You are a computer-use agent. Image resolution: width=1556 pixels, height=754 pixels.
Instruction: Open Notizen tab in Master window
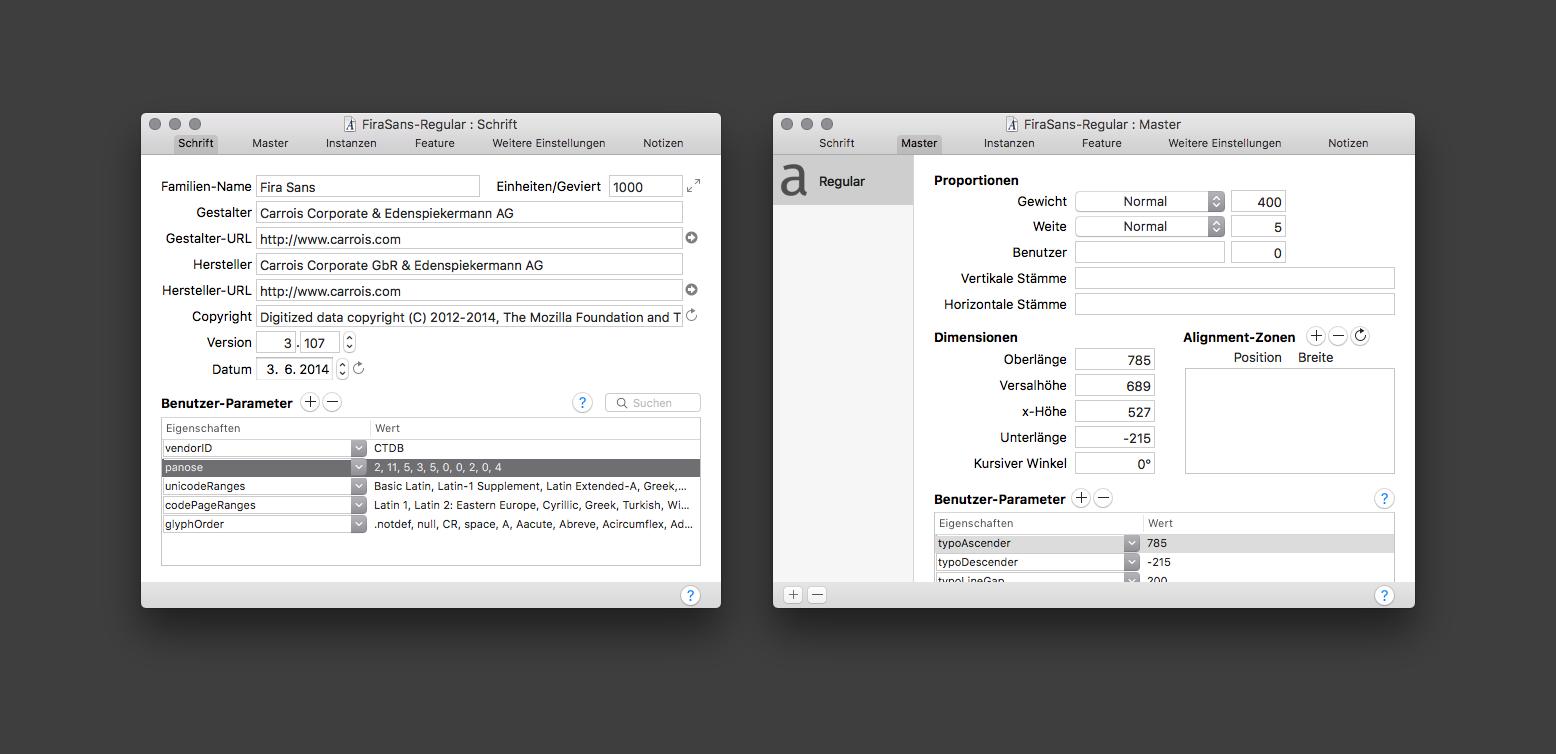point(1348,143)
